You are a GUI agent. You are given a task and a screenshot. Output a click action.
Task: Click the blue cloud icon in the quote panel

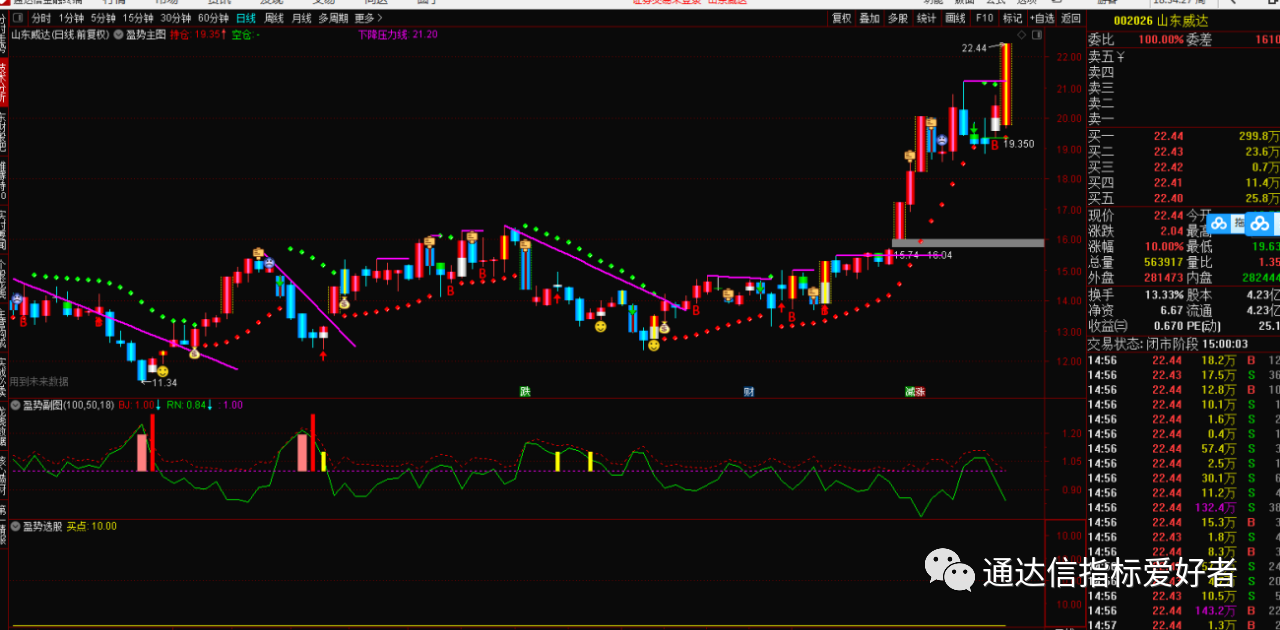point(1262,224)
